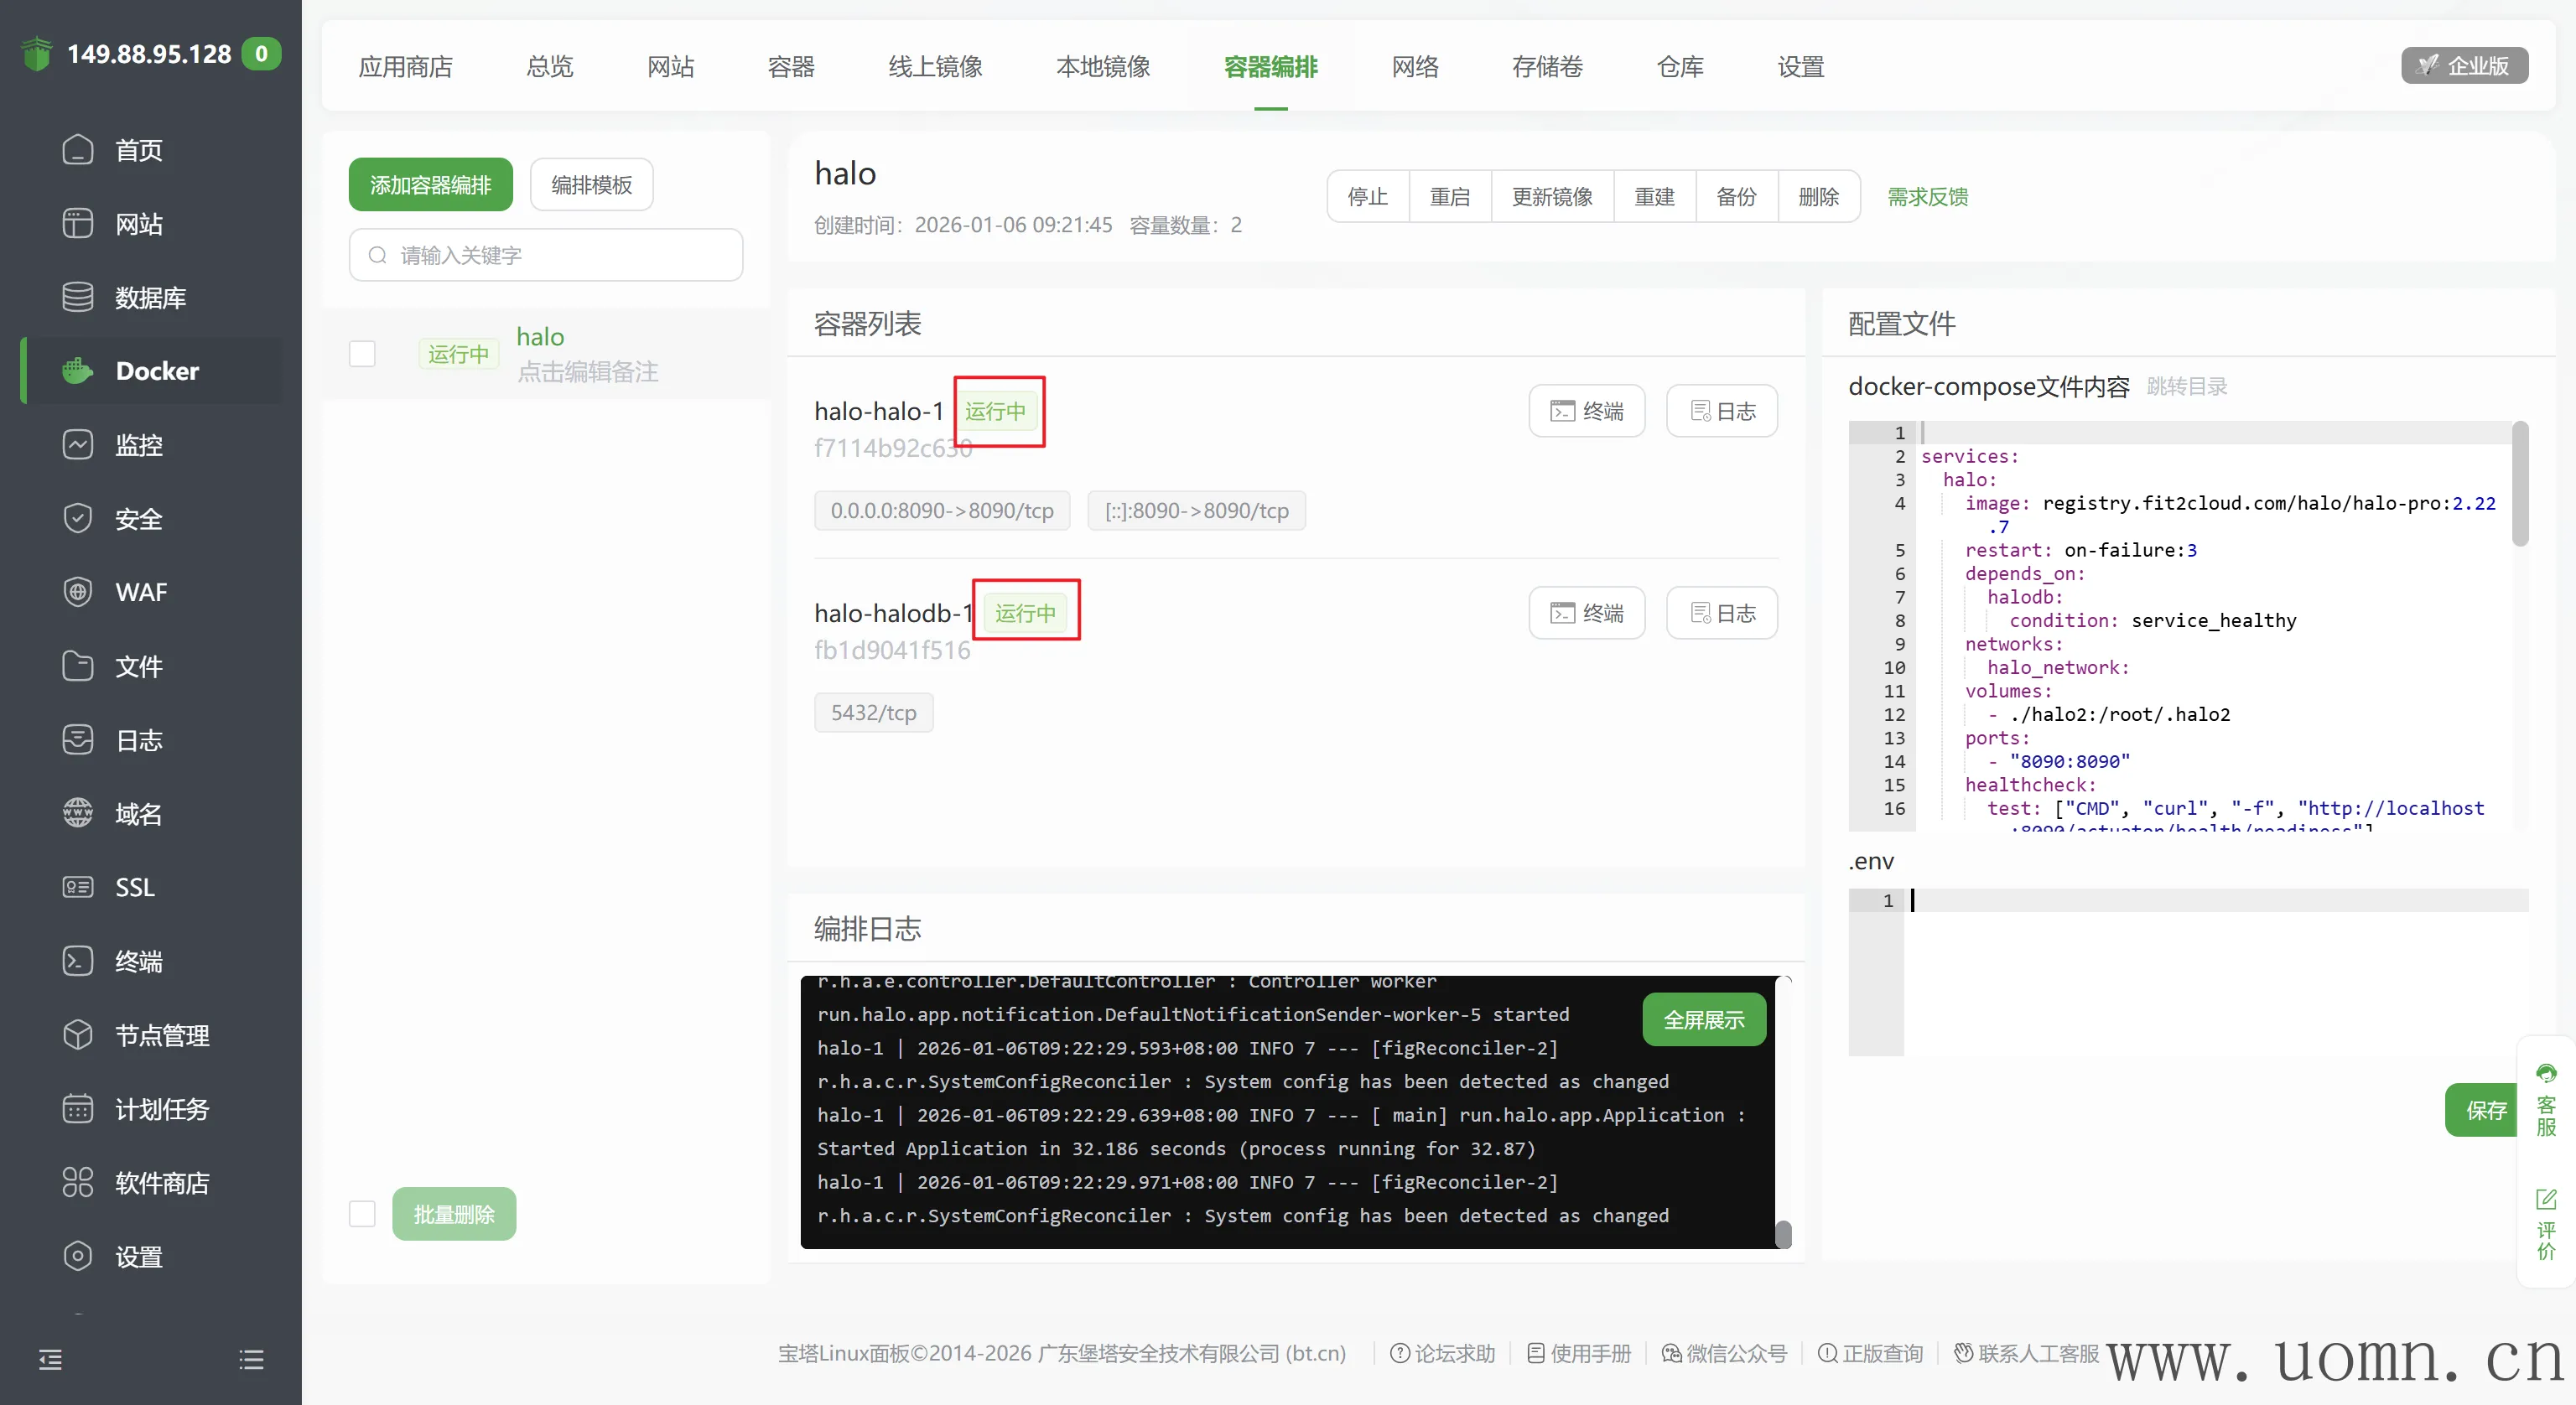Viewport: 2576px width, 1405px height.
Task: Open the 计划任务 calendar icon
Action: pyautogui.click(x=77, y=1109)
